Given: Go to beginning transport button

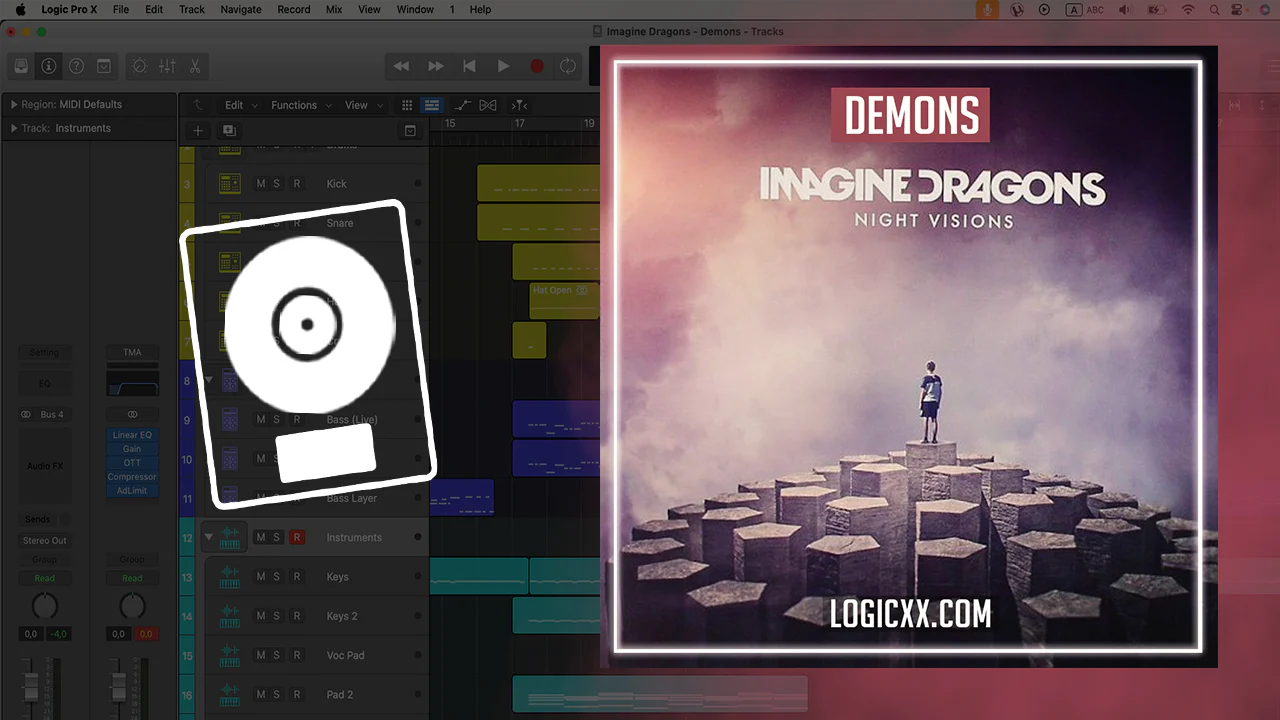Looking at the screenshot, I should coord(469,66).
